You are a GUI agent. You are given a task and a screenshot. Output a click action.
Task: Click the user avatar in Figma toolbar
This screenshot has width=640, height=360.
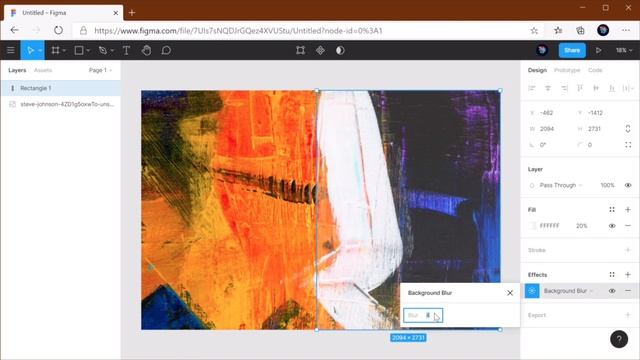[542, 50]
